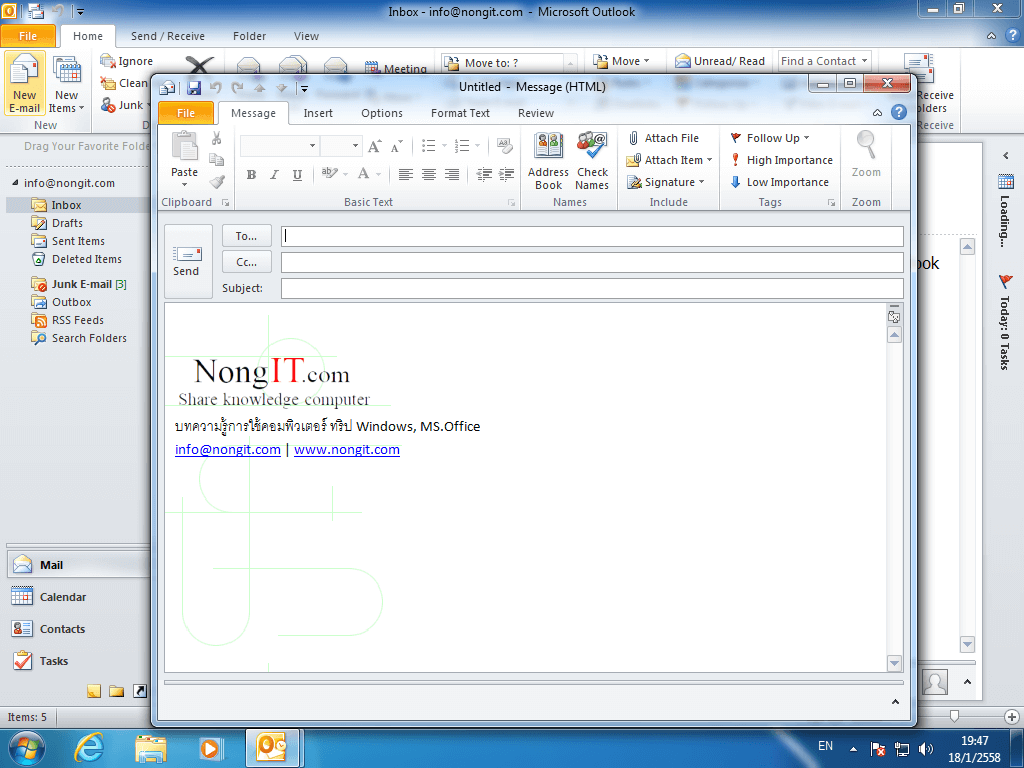
Task: Mark message as High Importance
Action: [781, 160]
